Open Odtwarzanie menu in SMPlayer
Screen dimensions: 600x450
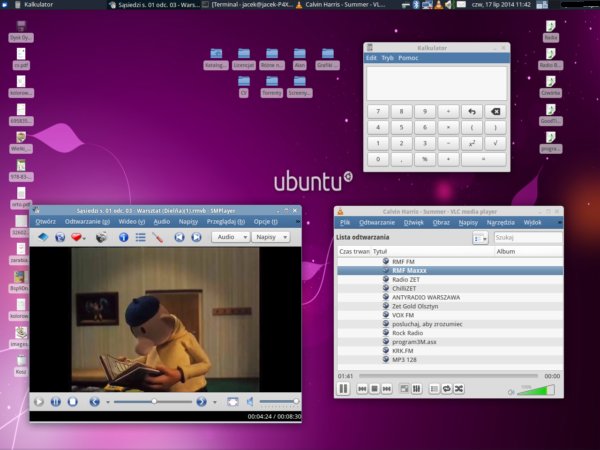click(x=87, y=222)
